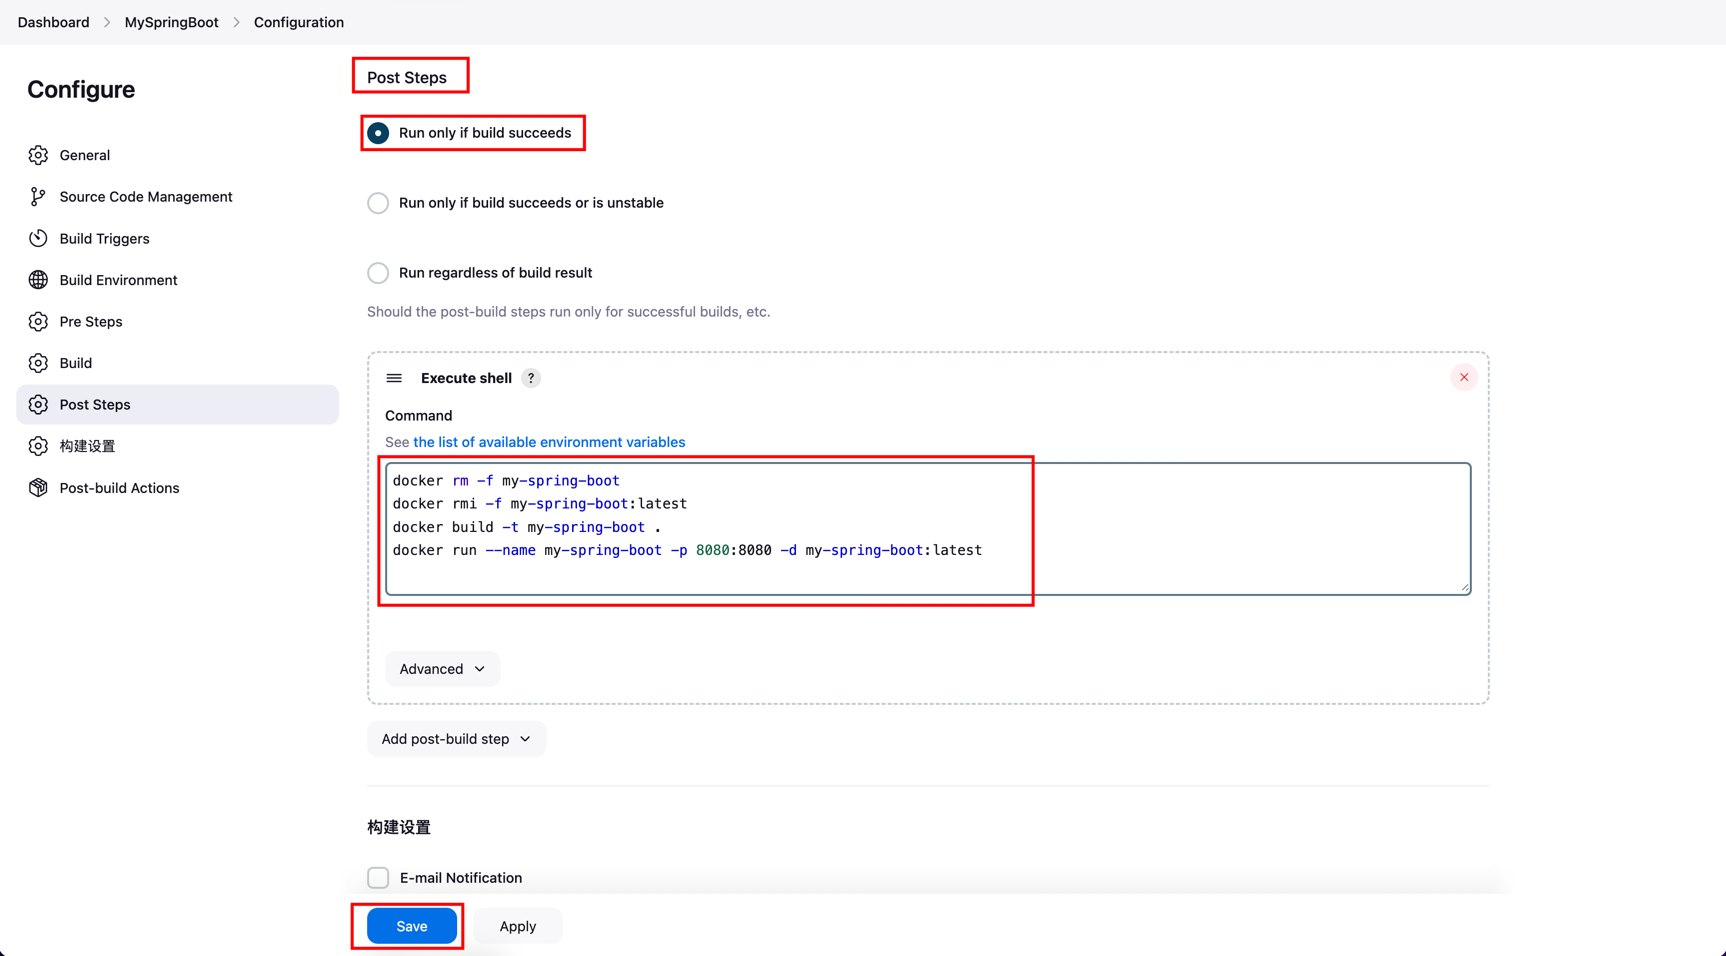
Task: Navigate to MySpringBoot in breadcrumb
Action: coord(171,22)
